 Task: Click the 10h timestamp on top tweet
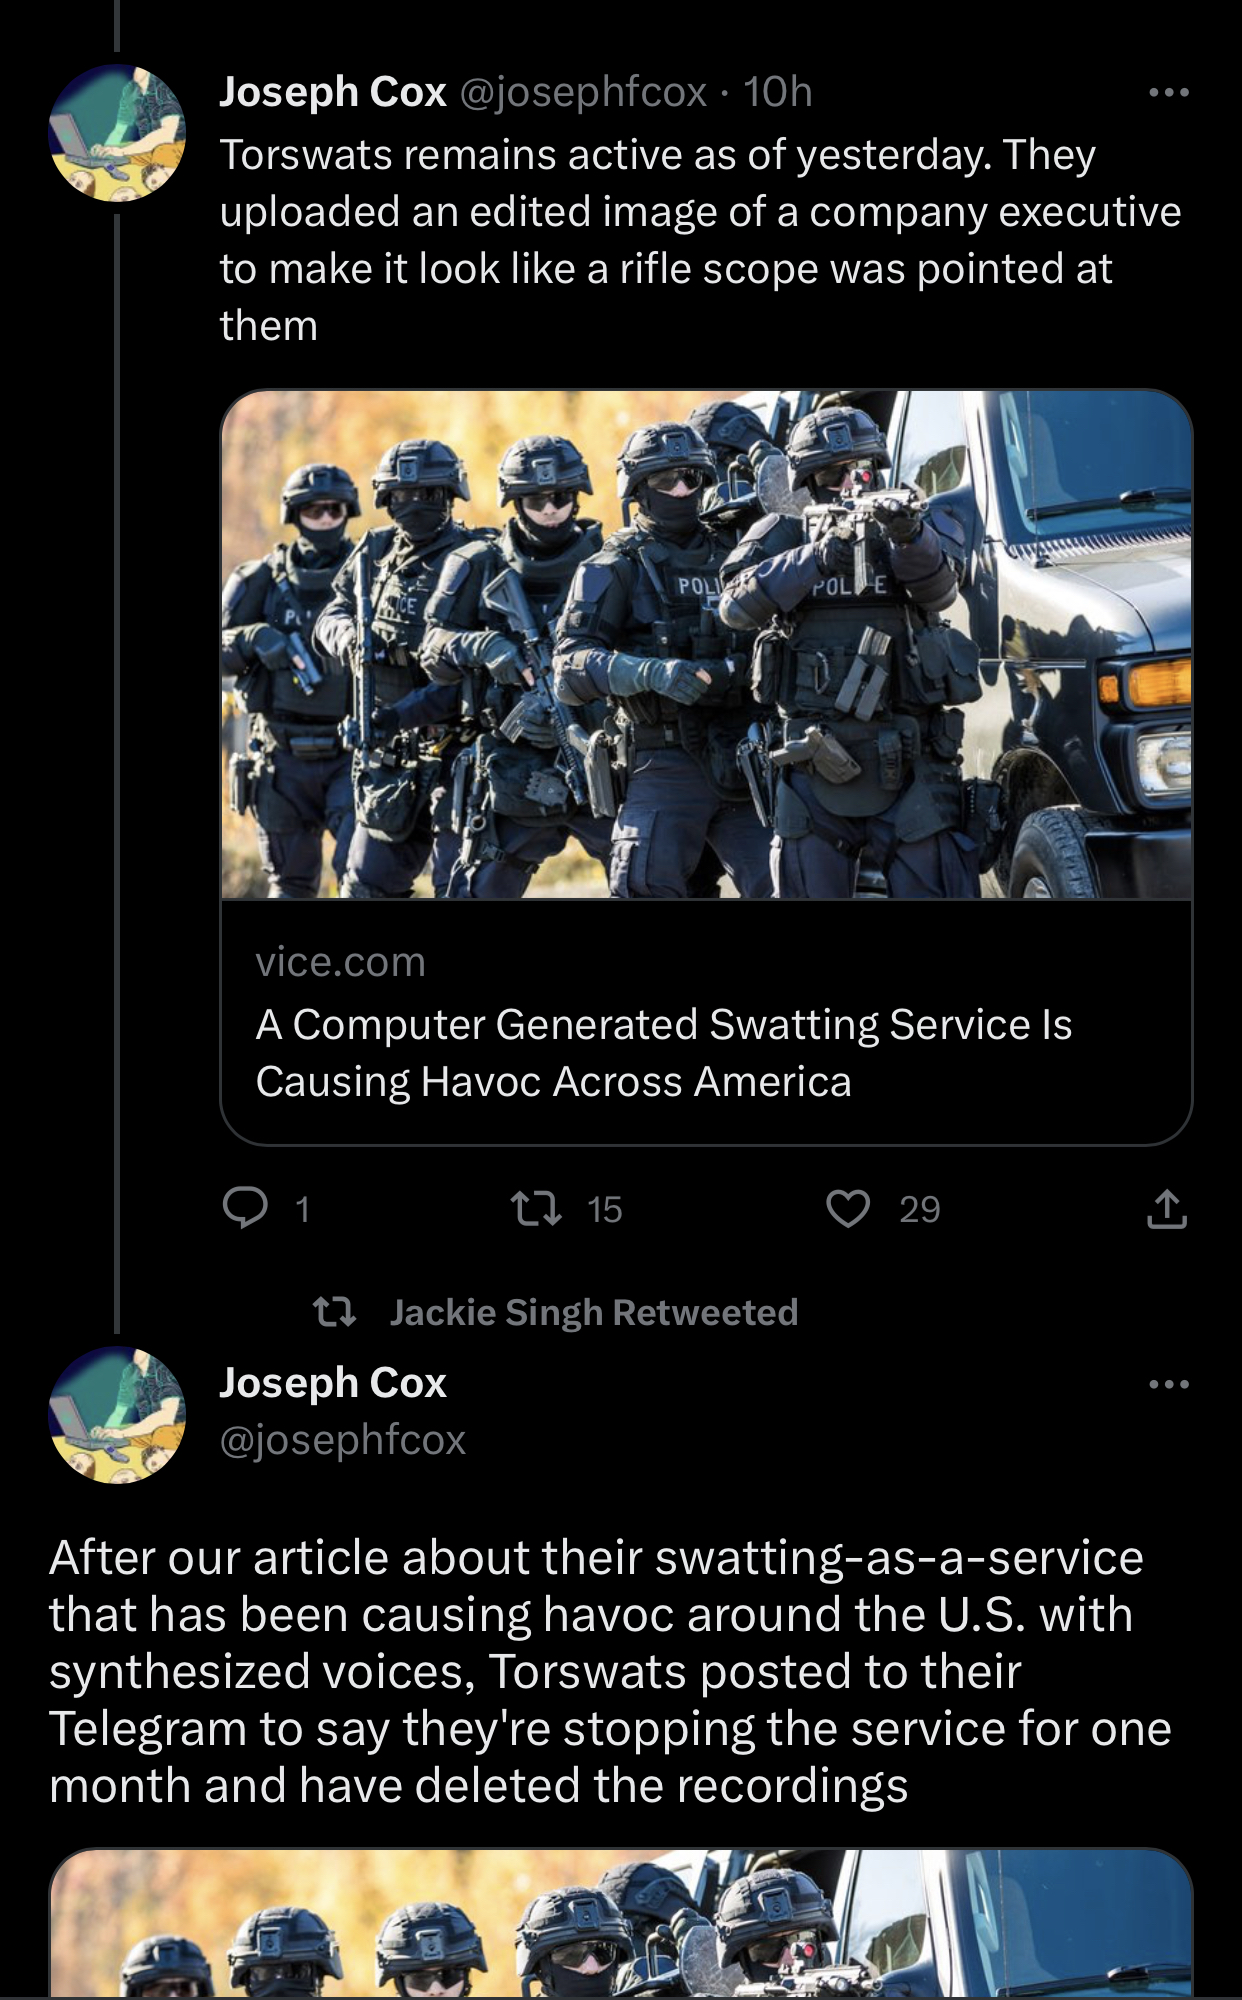777,92
